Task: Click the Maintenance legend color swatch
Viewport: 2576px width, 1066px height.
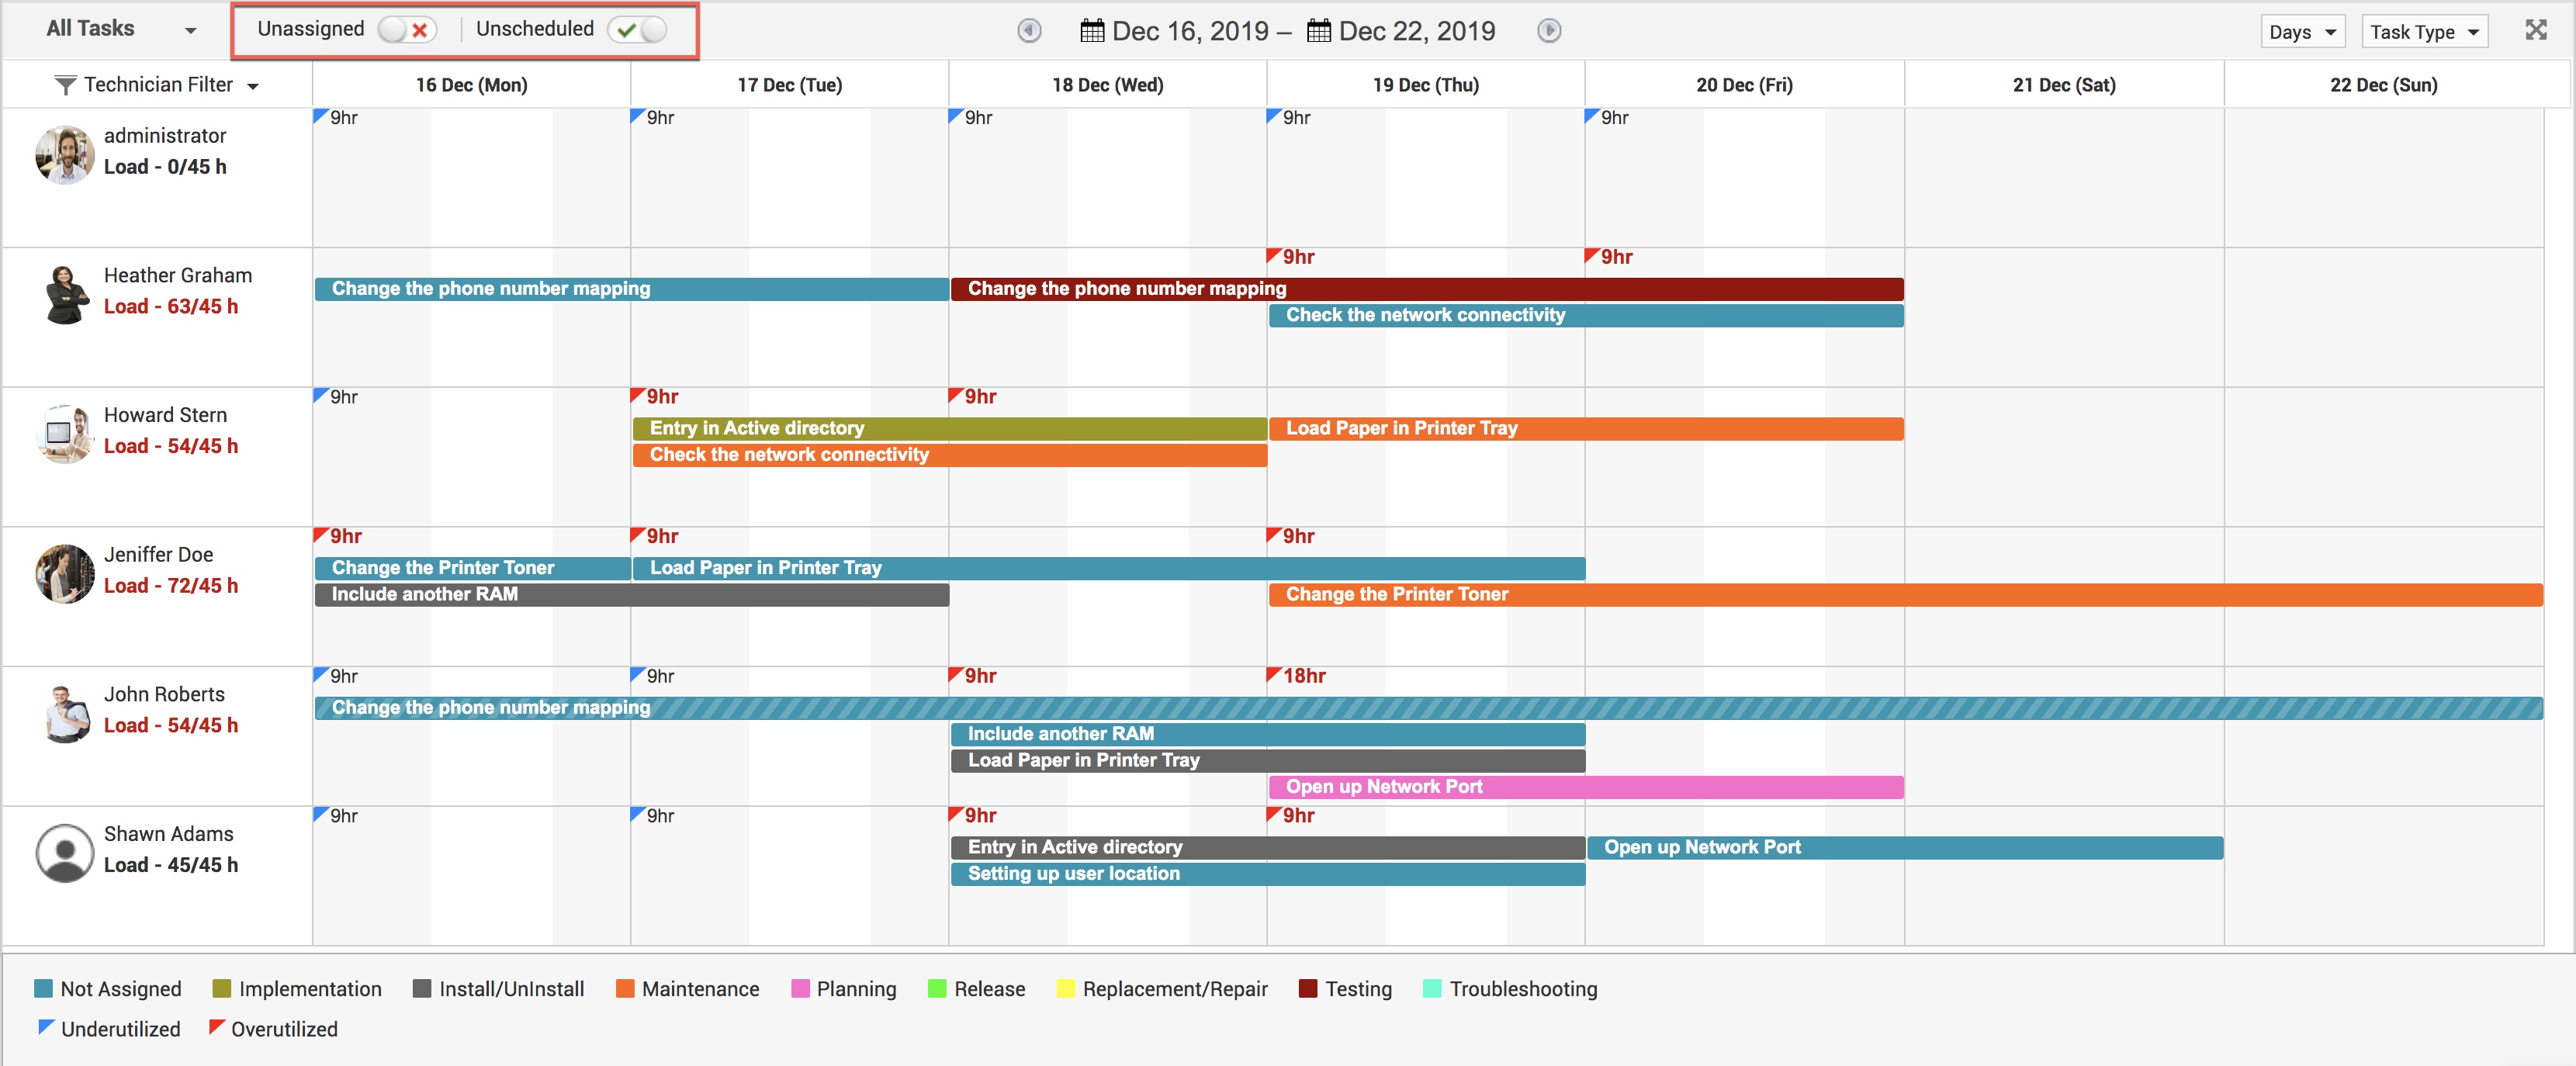Action: coord(625,988)
